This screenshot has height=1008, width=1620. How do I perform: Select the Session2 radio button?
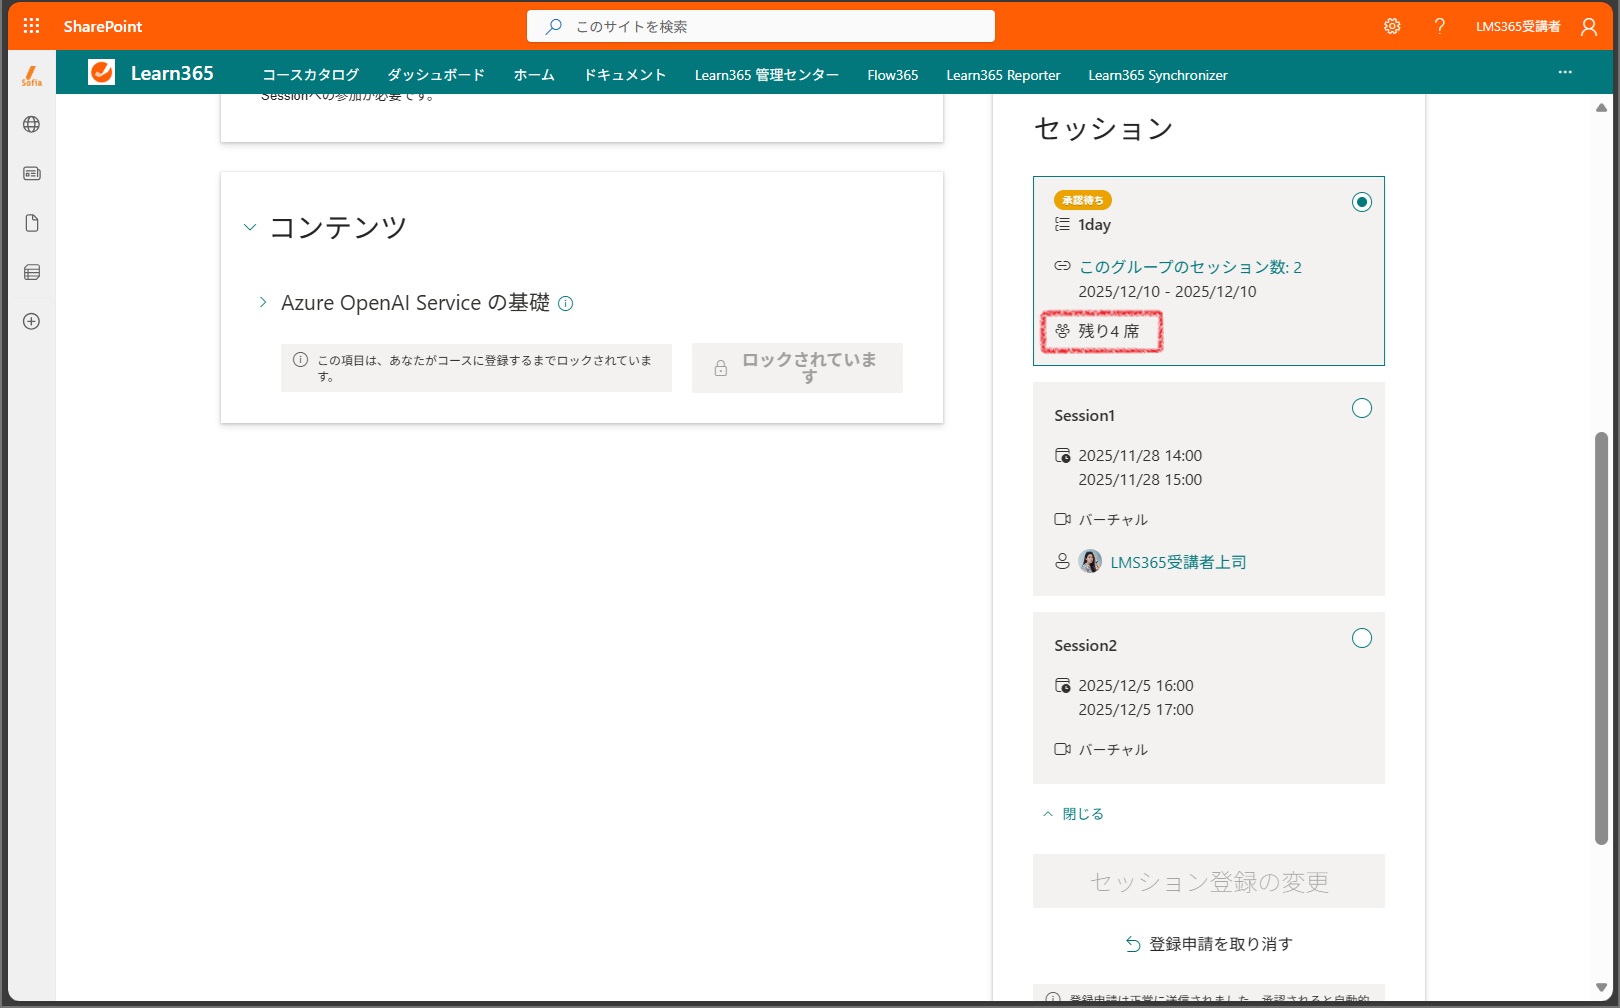(1361, 638)
